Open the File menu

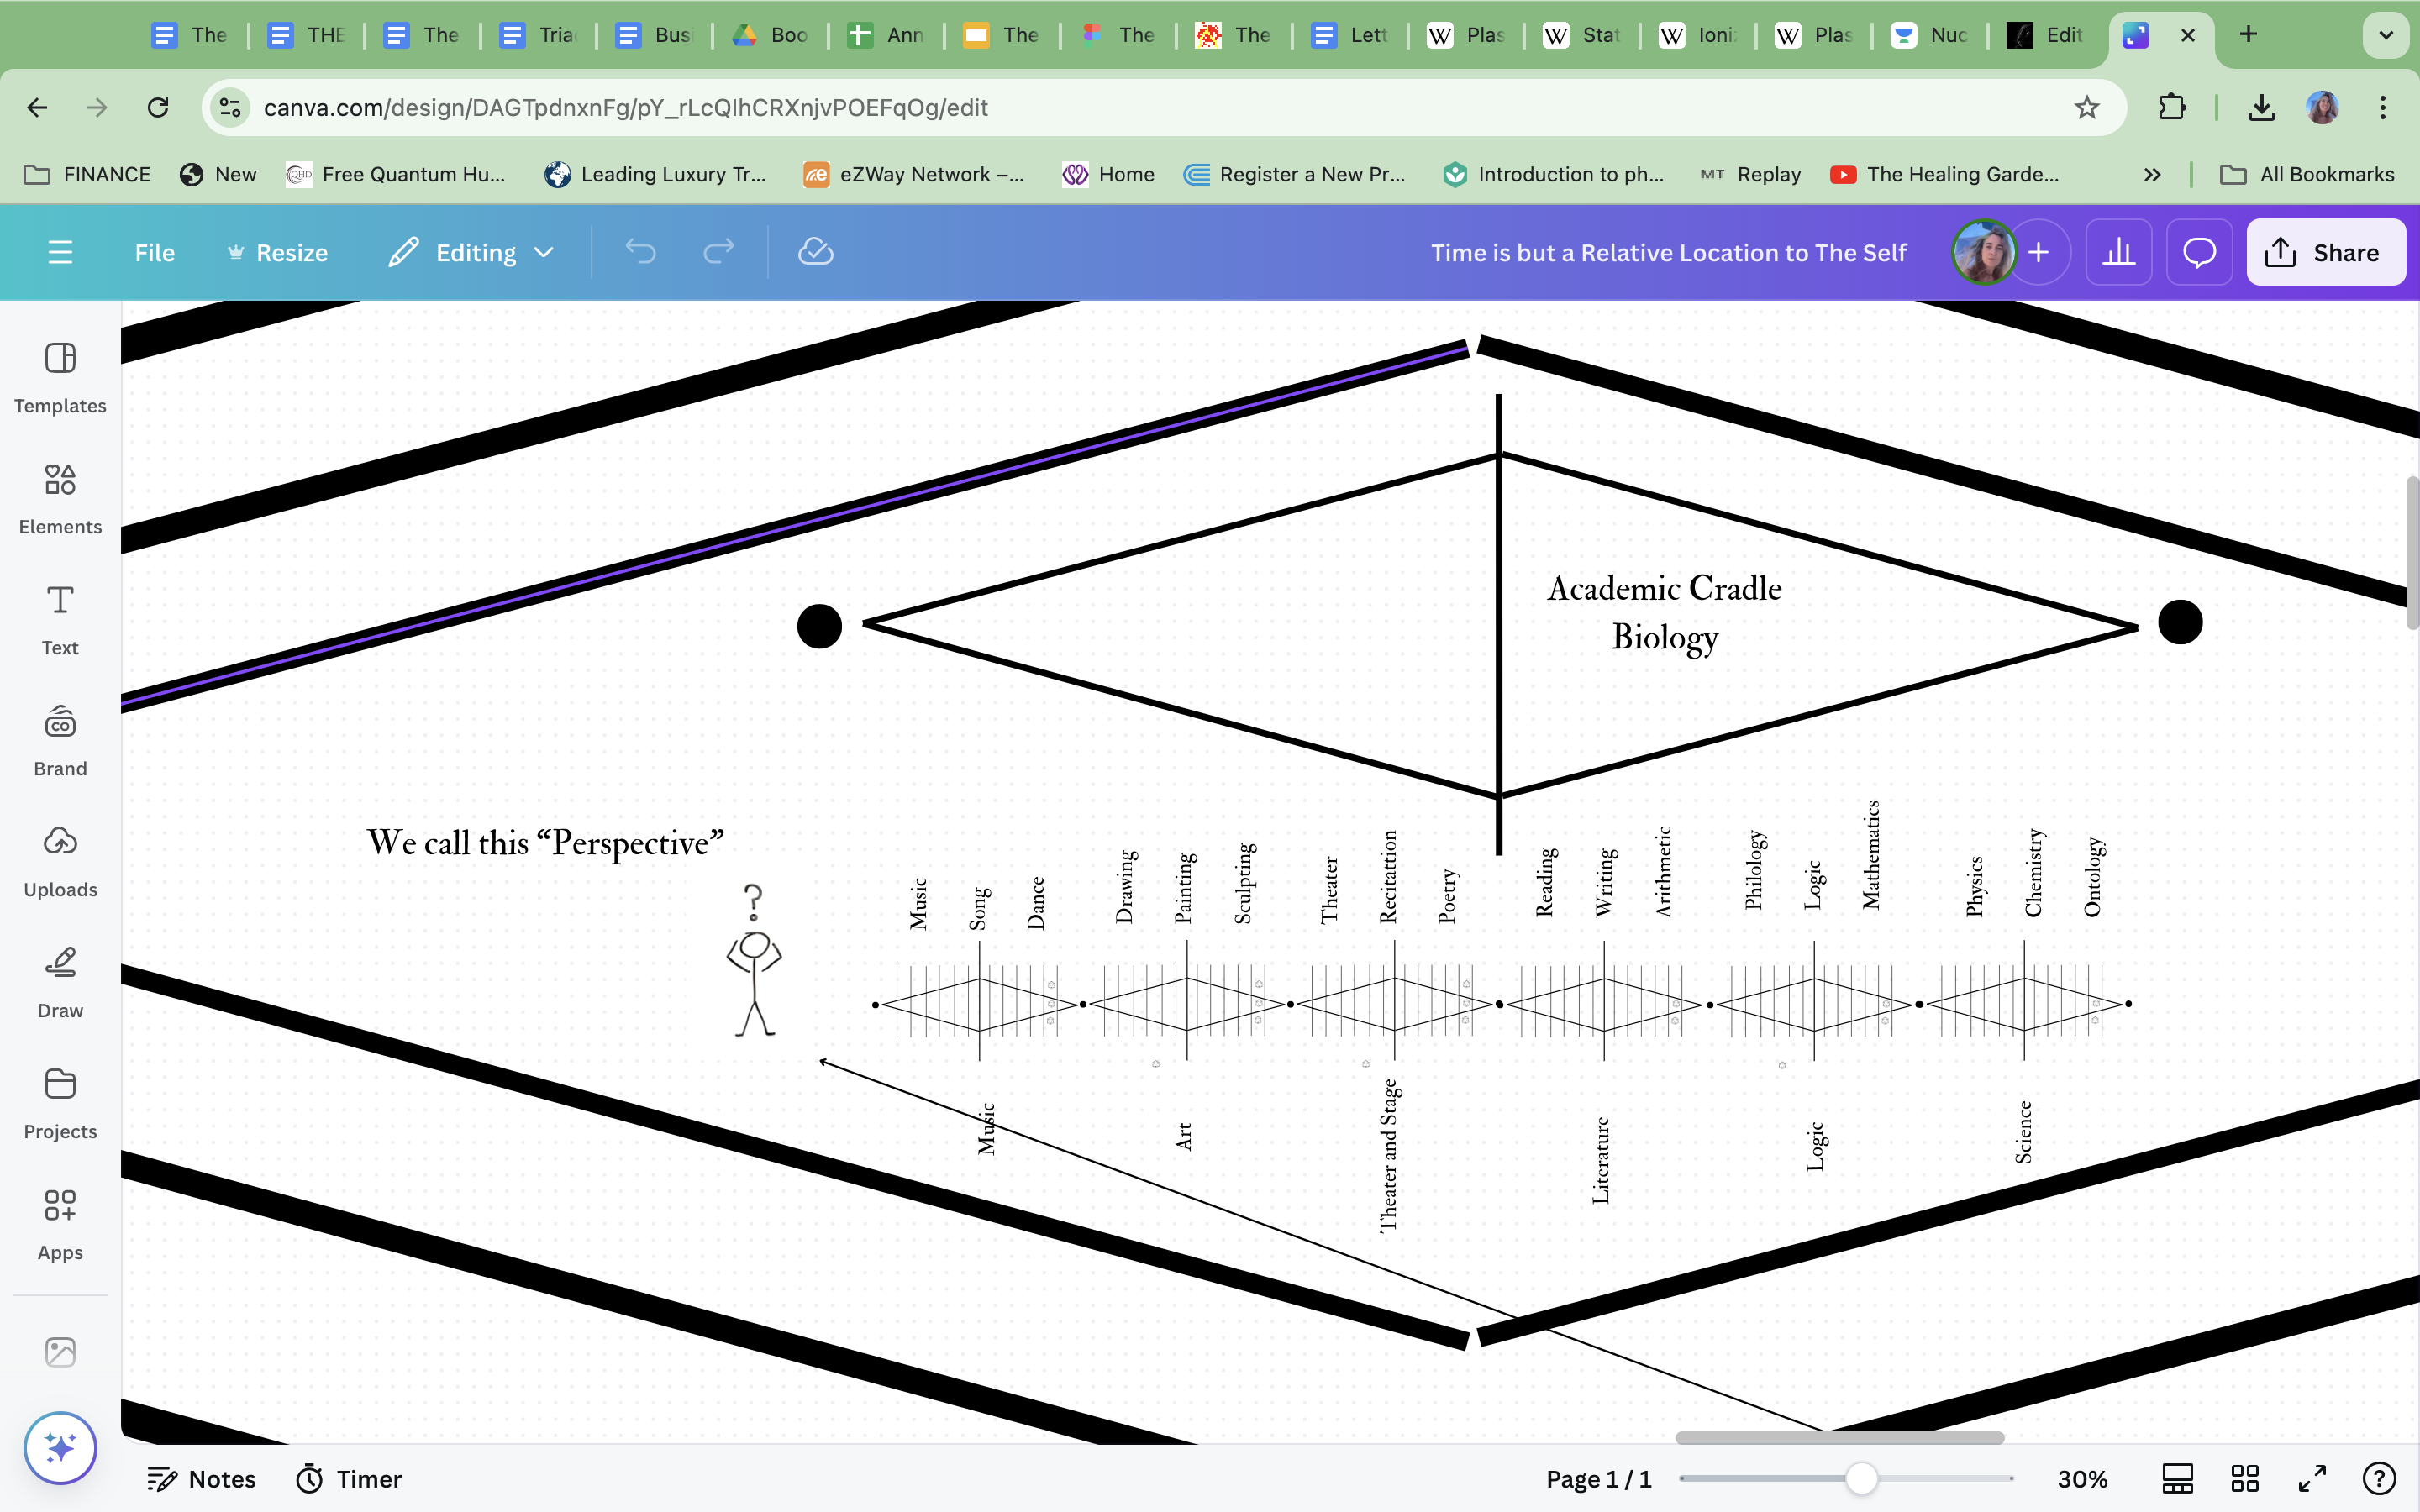[x=154, y=252]
